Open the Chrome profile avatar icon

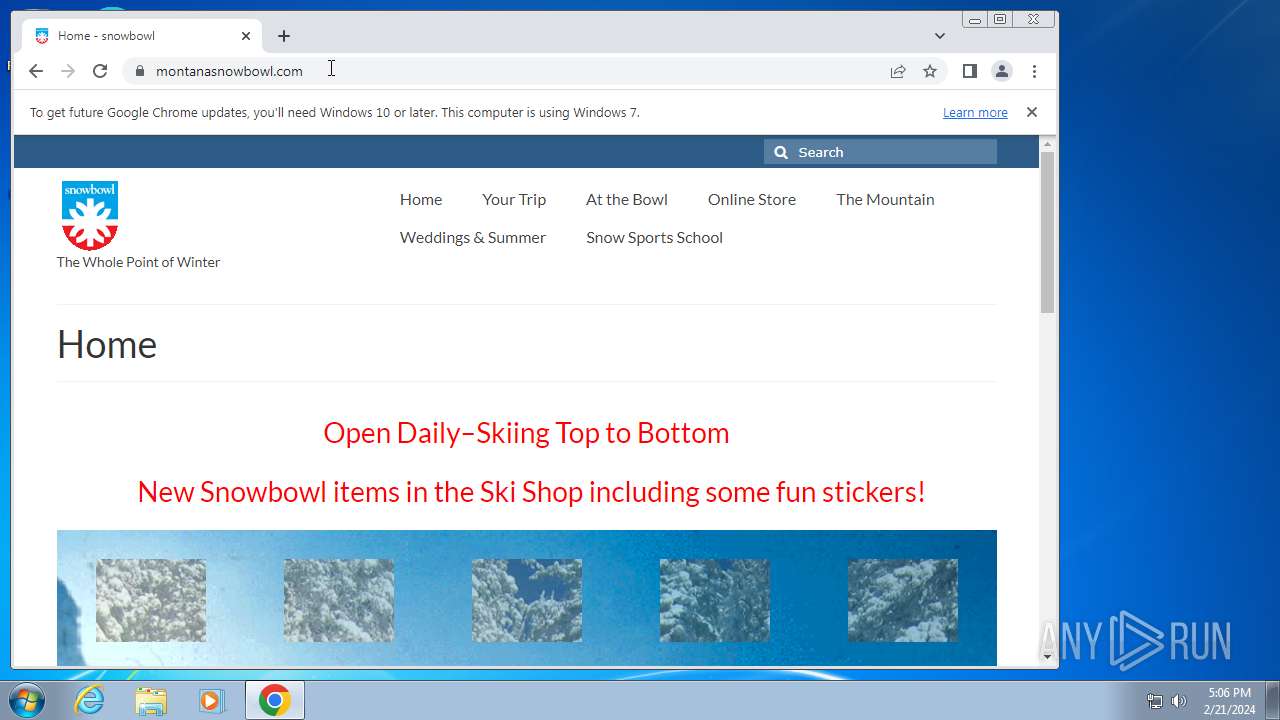click(1001, 71)
